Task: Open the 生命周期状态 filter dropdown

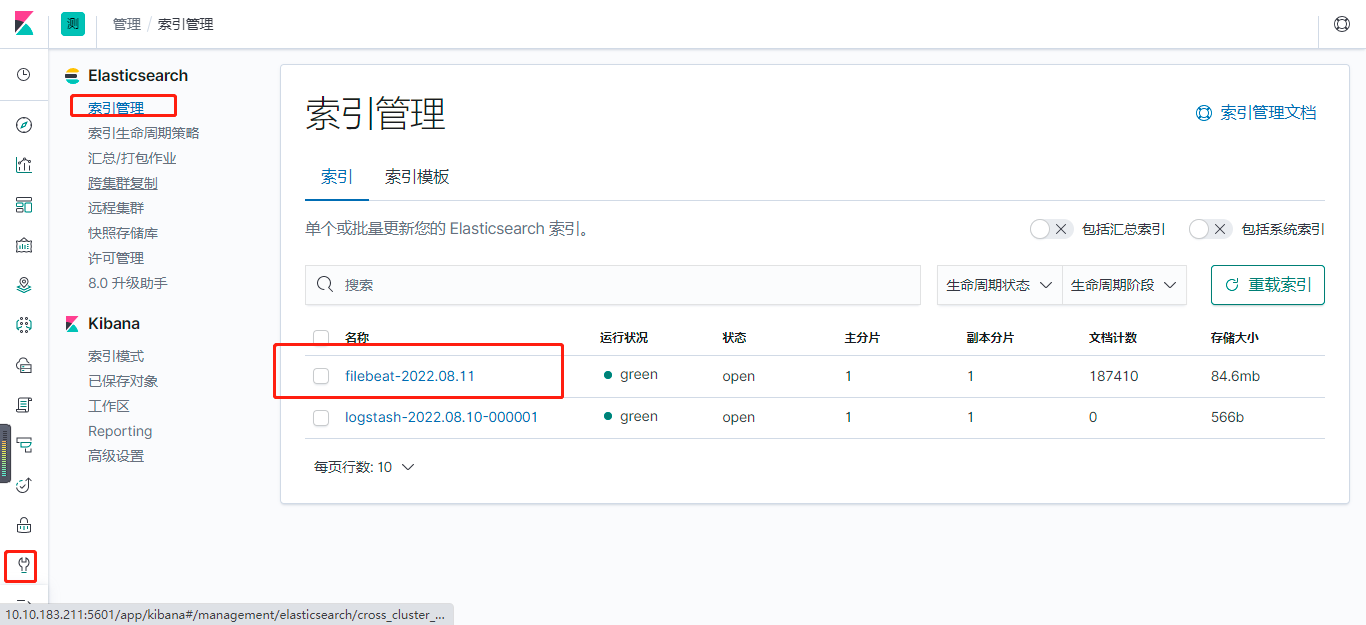Action: pos(999,285)
